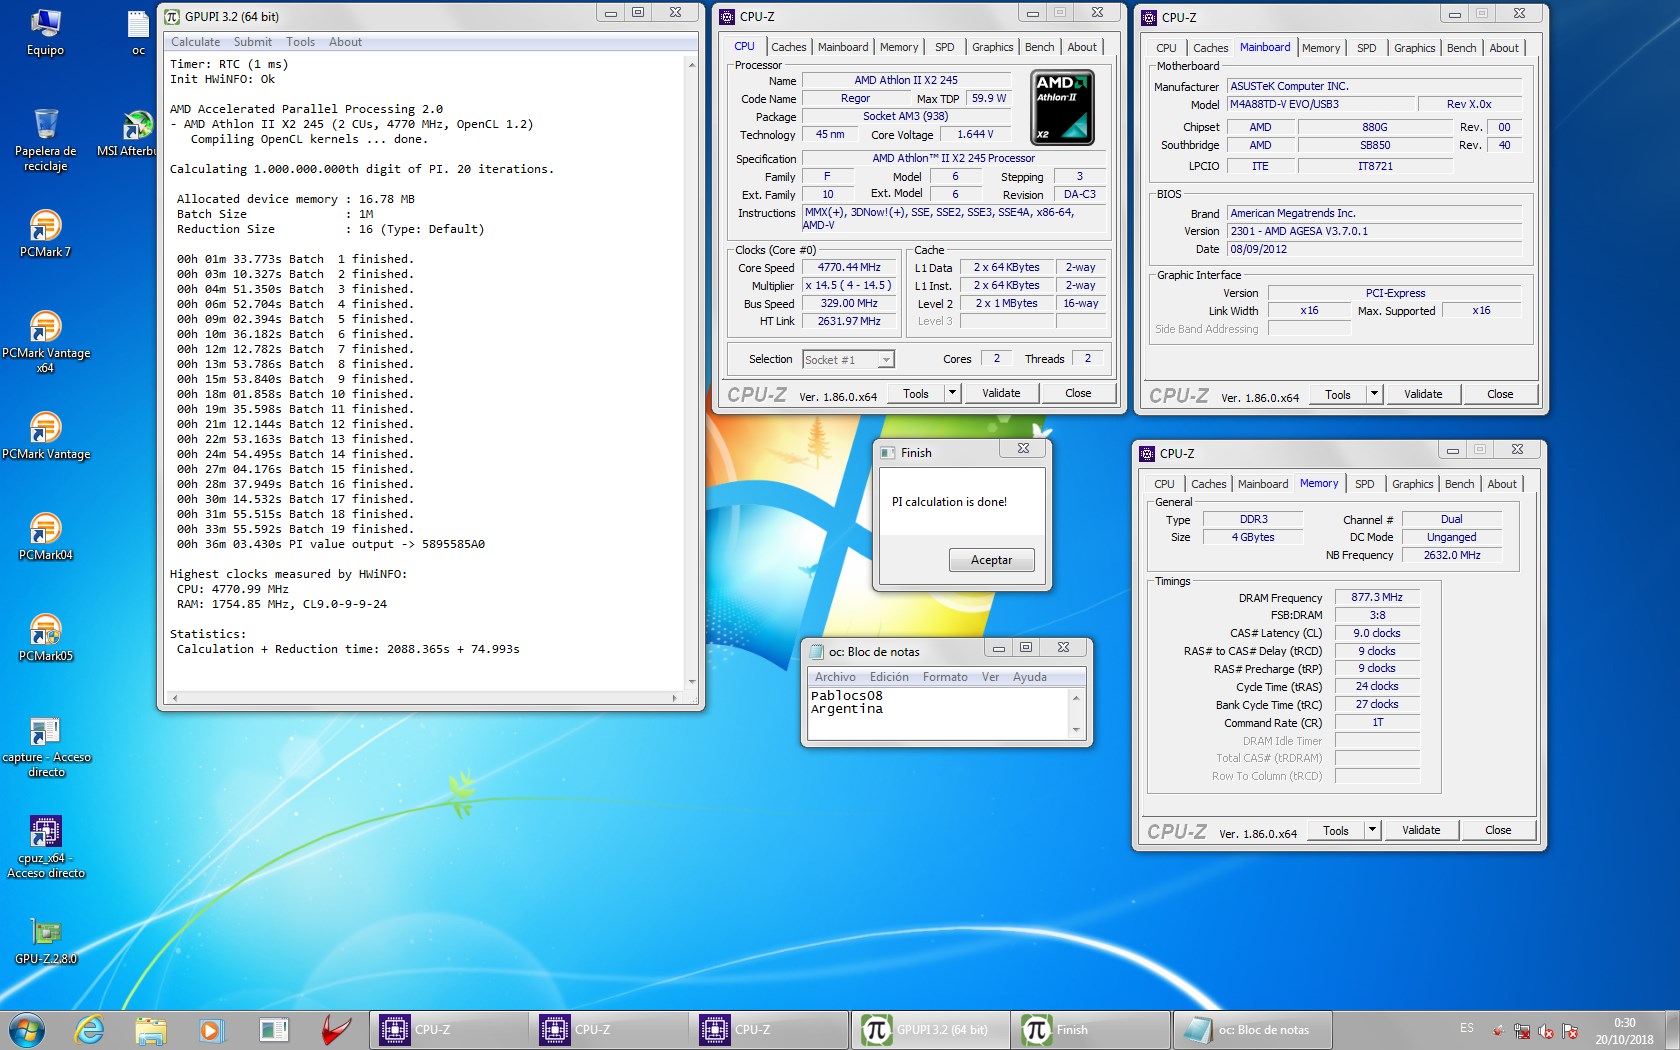Click Notepad vertical scrollbar down arrow
Viewport: 1680px width, 1050px height.
(x=1076, y=730)
